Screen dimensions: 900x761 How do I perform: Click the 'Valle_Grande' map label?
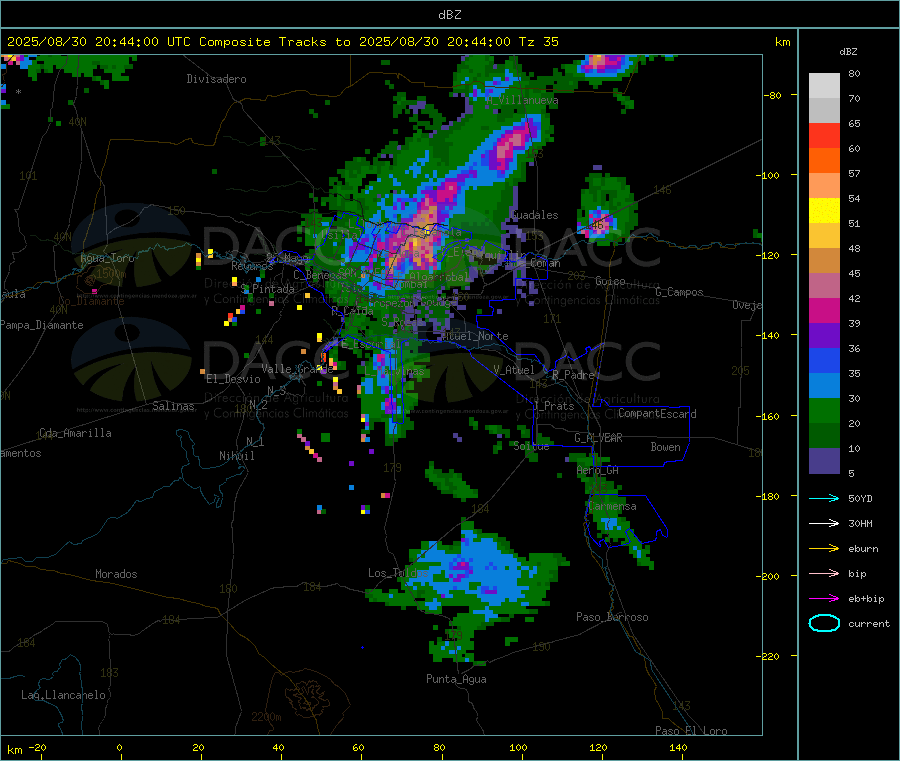pos(297,369)
